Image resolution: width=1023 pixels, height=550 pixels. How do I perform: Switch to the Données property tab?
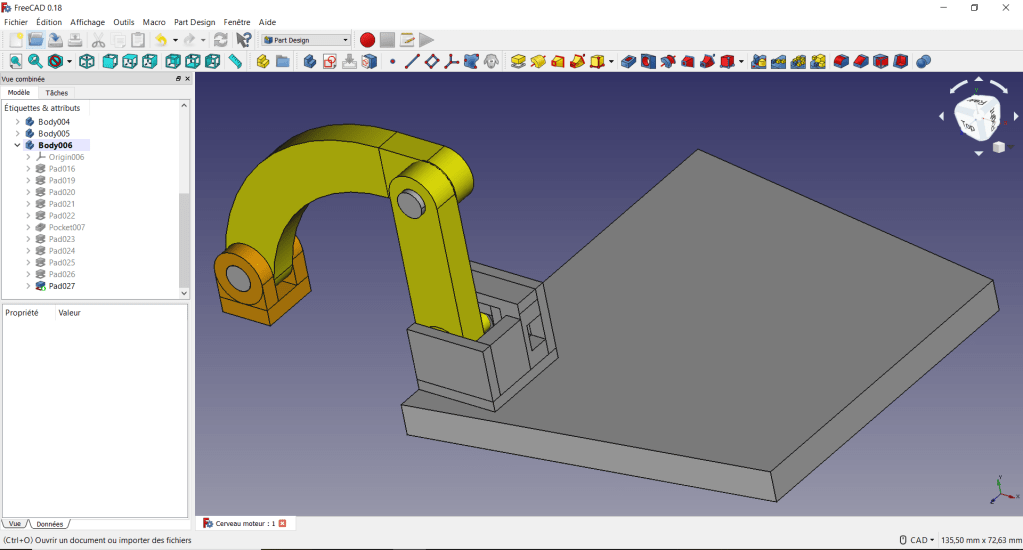[x=49, y=524]
